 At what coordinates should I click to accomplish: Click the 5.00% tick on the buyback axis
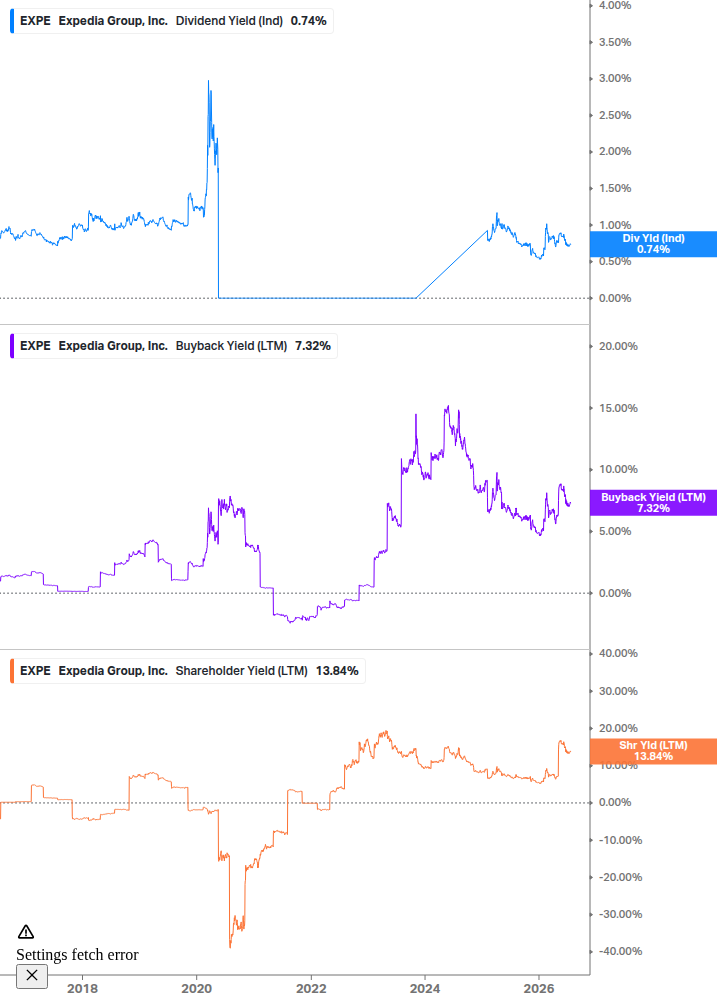click(615, 531)
